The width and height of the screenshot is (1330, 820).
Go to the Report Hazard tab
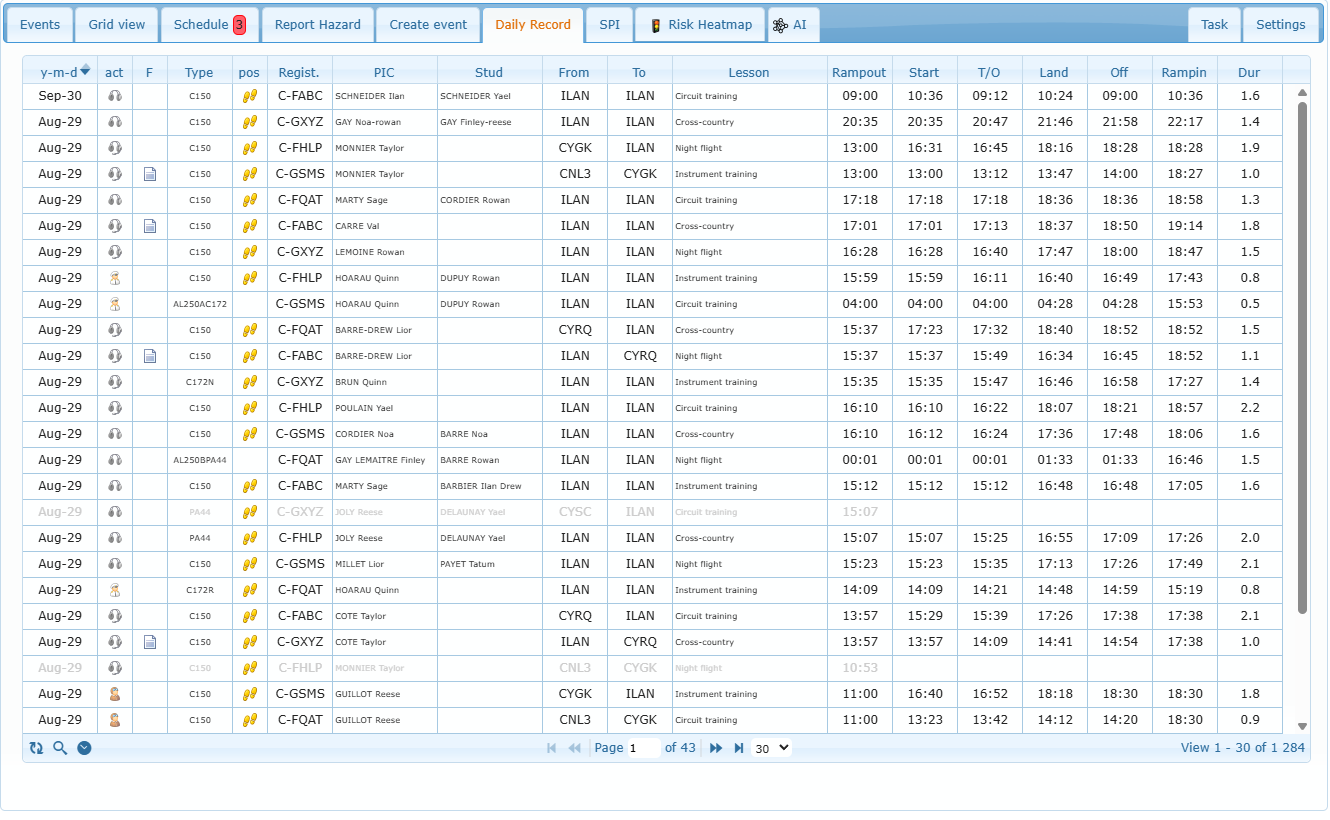(317, 25)
